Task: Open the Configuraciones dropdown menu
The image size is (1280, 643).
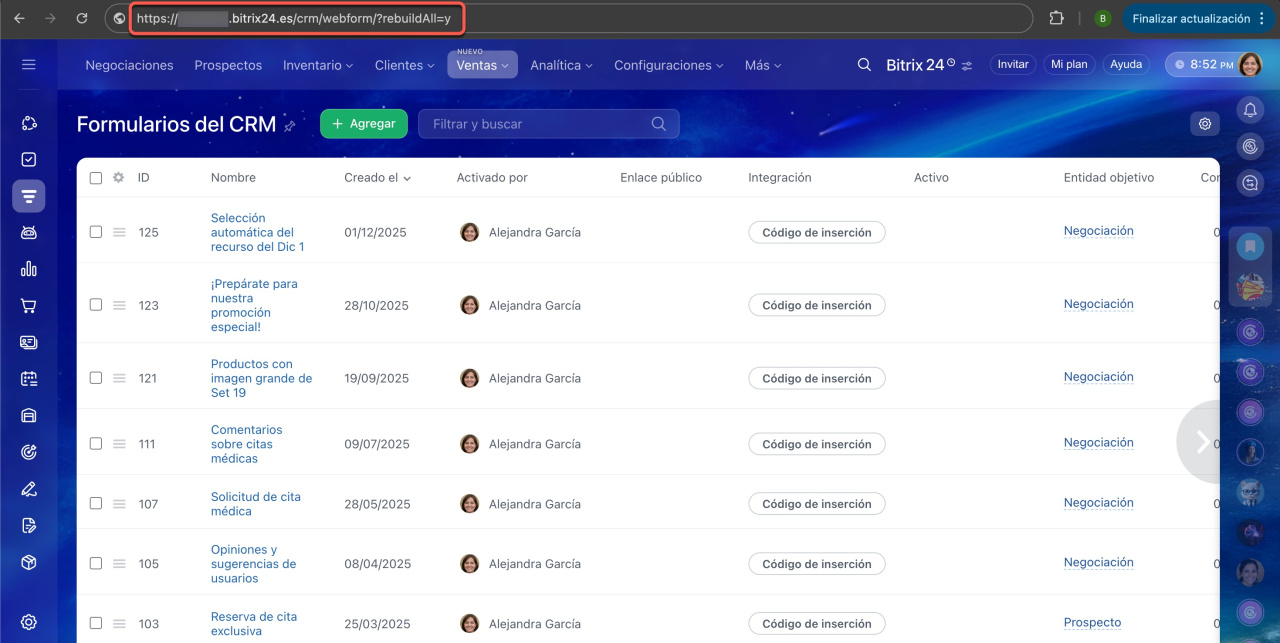Action: [669, 65]
